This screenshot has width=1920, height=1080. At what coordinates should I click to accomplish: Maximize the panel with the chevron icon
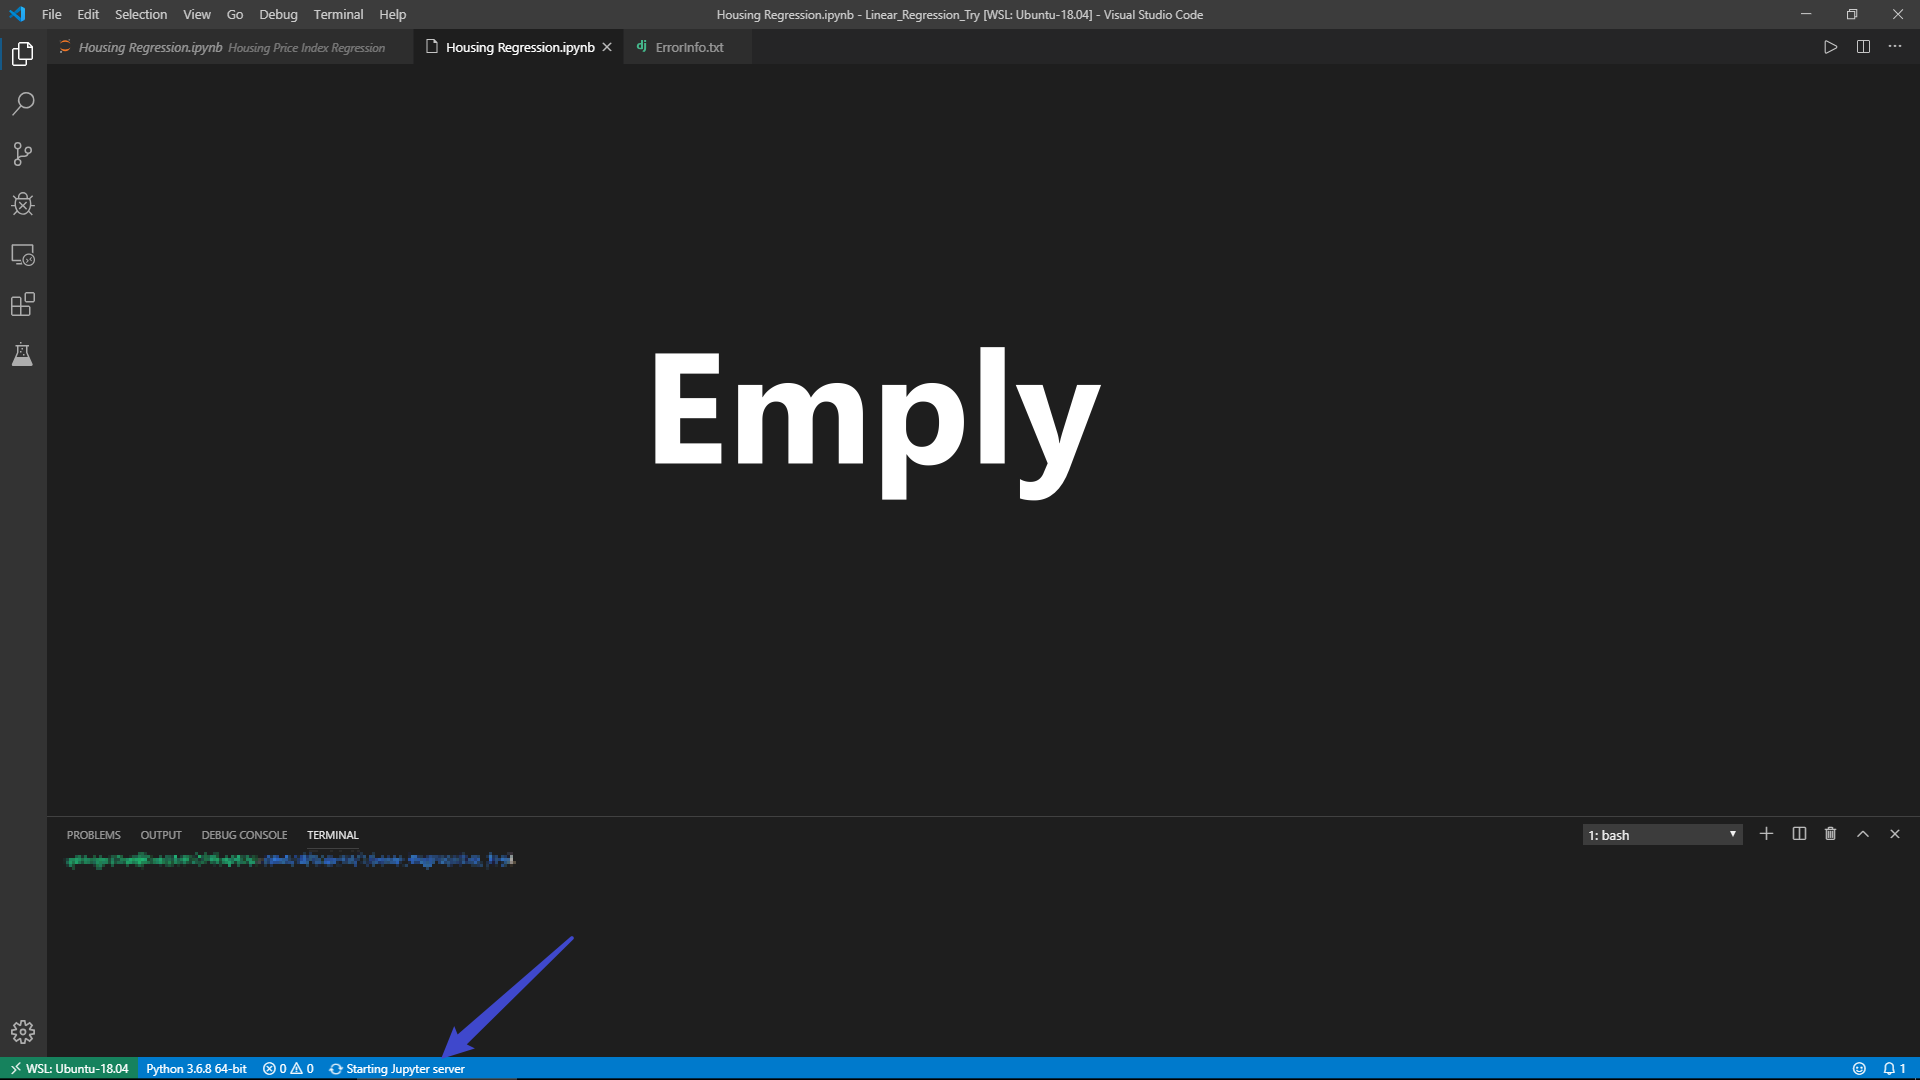click(1863, 834)
